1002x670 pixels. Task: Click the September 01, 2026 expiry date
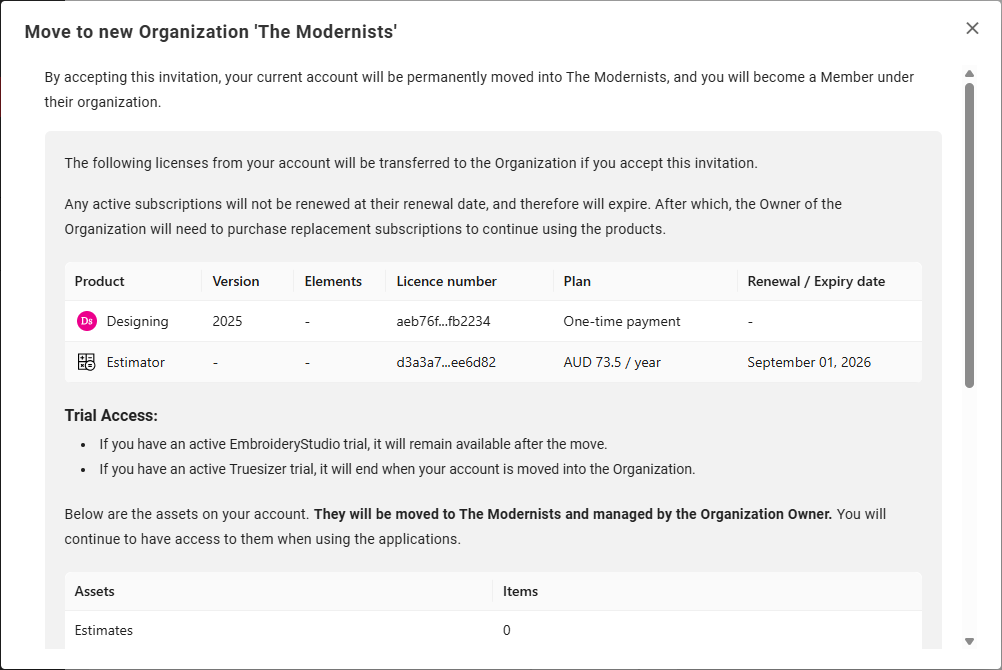809,362
